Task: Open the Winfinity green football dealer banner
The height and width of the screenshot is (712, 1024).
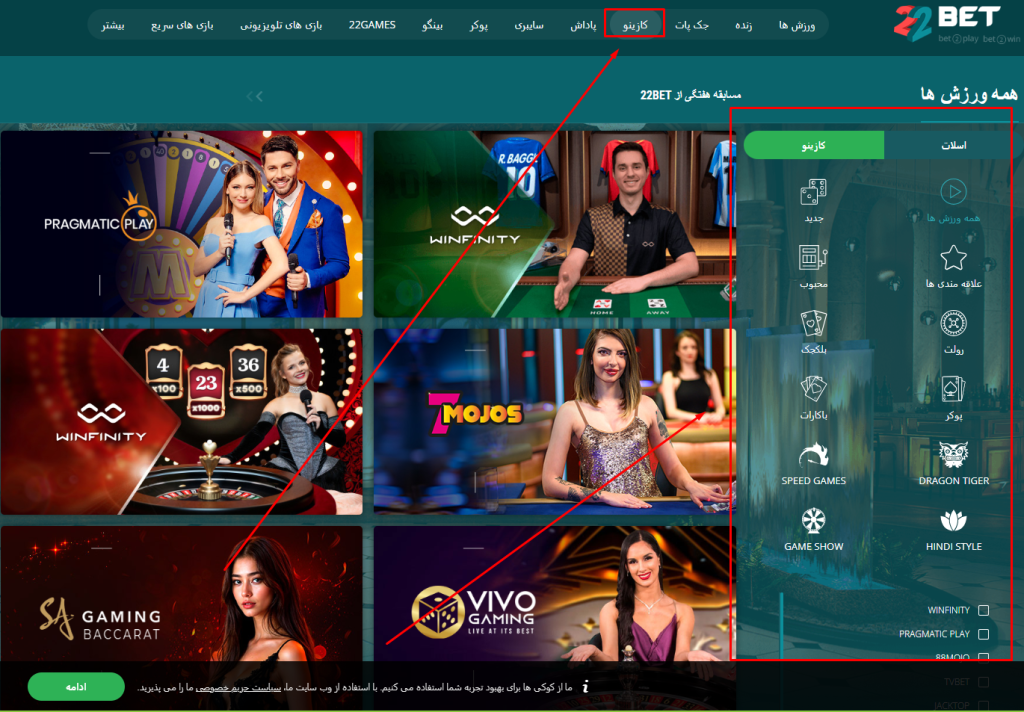Action: point(554,224)
